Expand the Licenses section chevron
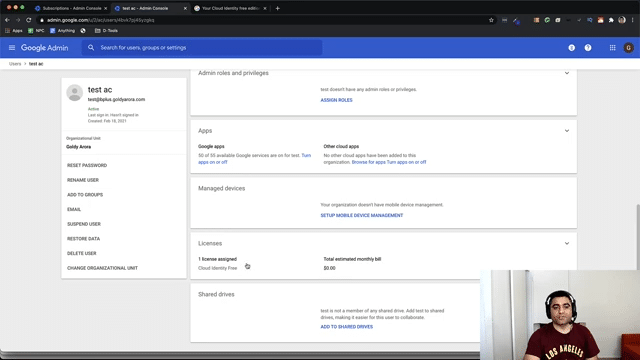640x360 pixels. [567, 243]
